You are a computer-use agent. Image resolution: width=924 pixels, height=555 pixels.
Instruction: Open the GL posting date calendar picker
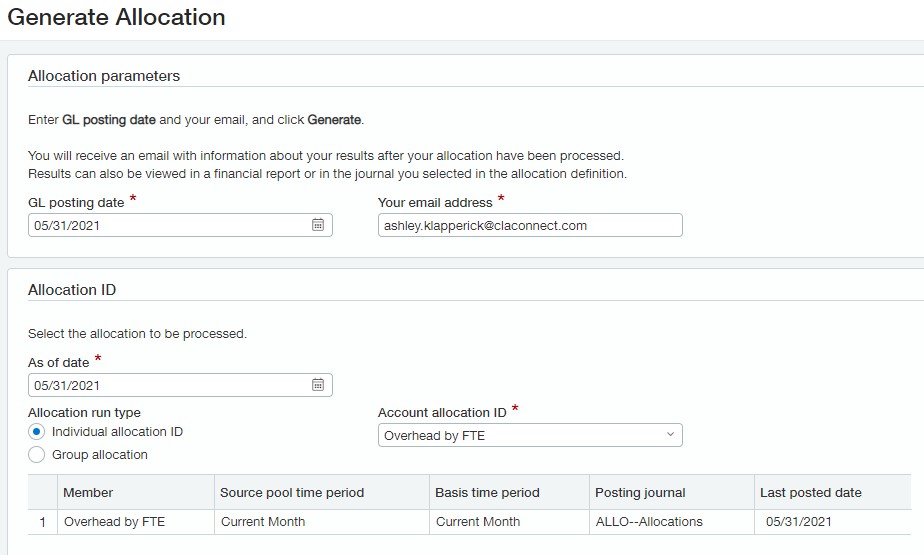pyautogui.click(x=318, y=226)
